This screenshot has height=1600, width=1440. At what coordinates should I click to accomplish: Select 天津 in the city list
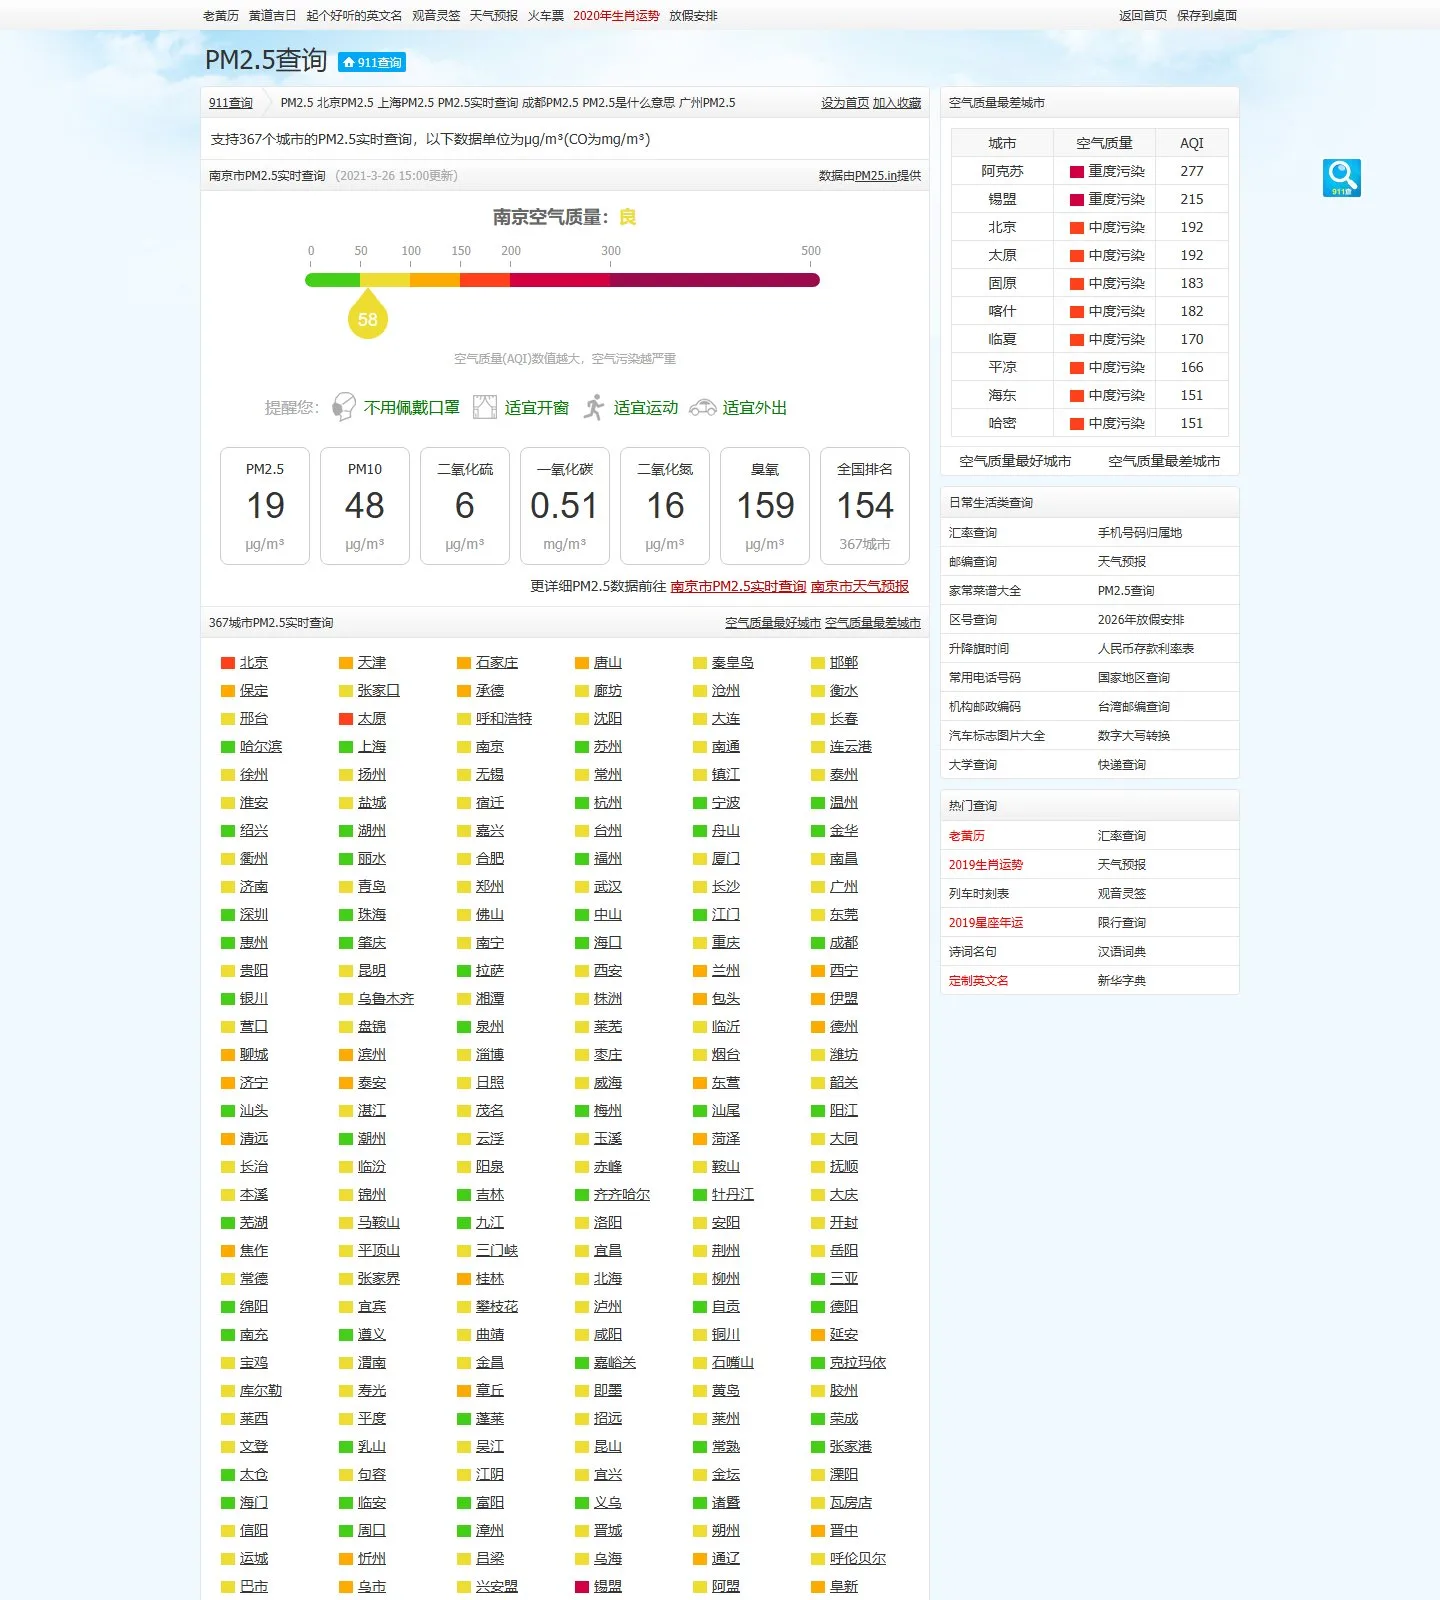point(372,663)
